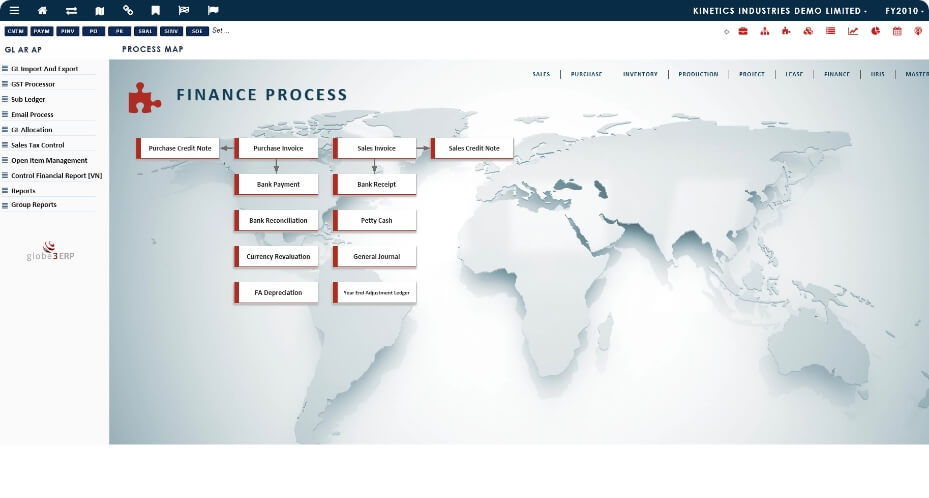Open Sales Tax Control in the sidebar
The width and height of the screenshot is (929, 498).
[x=37, y=145]
